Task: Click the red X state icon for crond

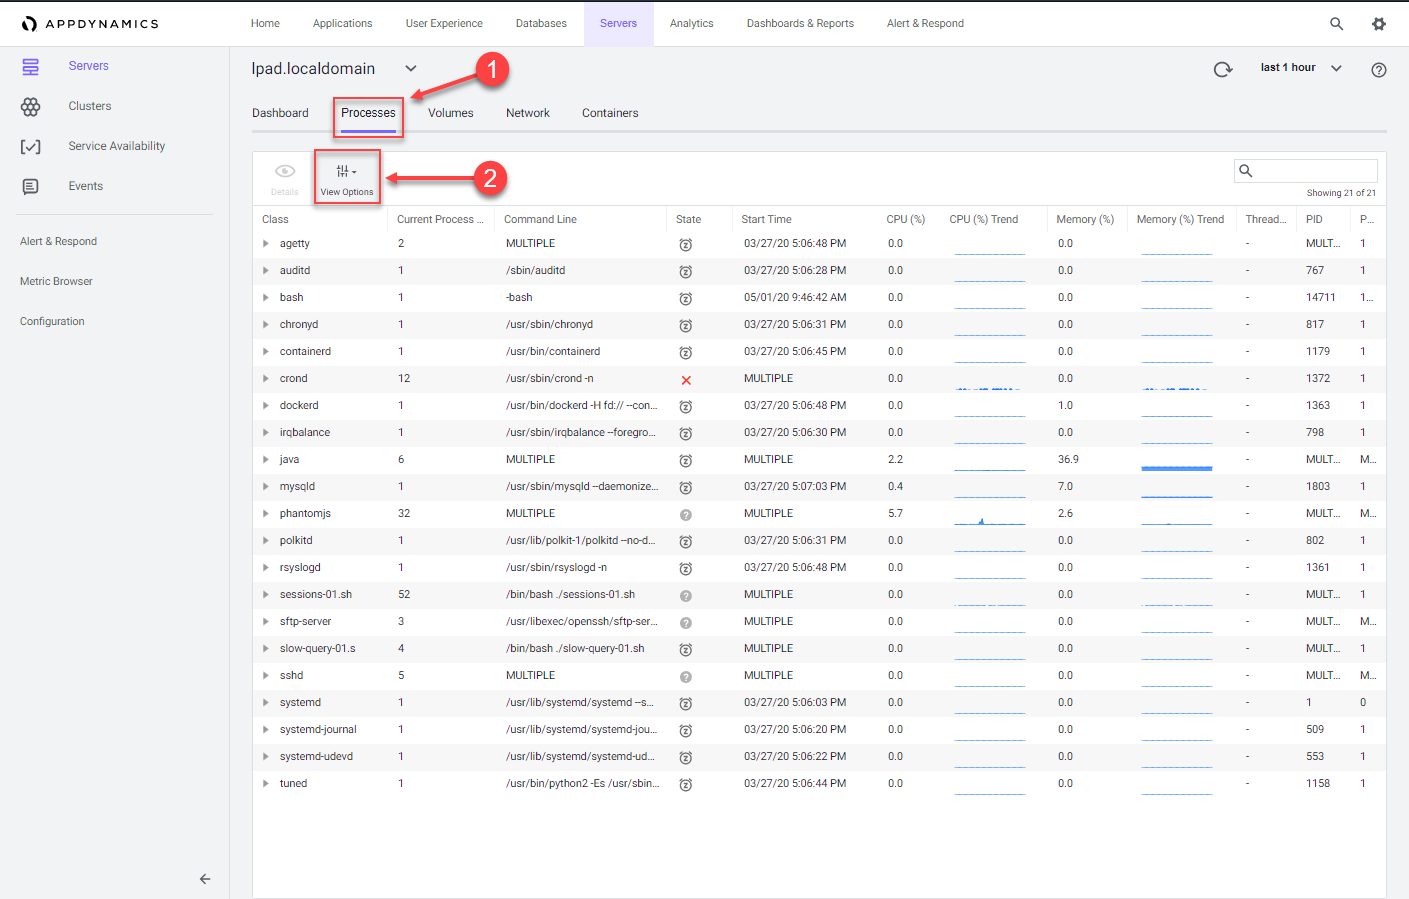Action: point(686,380)
